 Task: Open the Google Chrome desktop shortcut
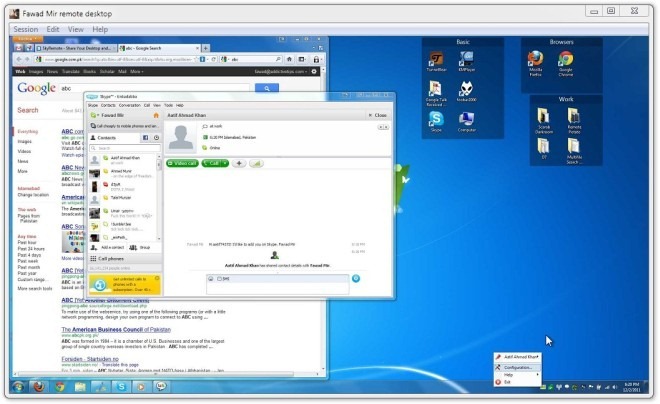pyautogui.click(x=566, y=63)
